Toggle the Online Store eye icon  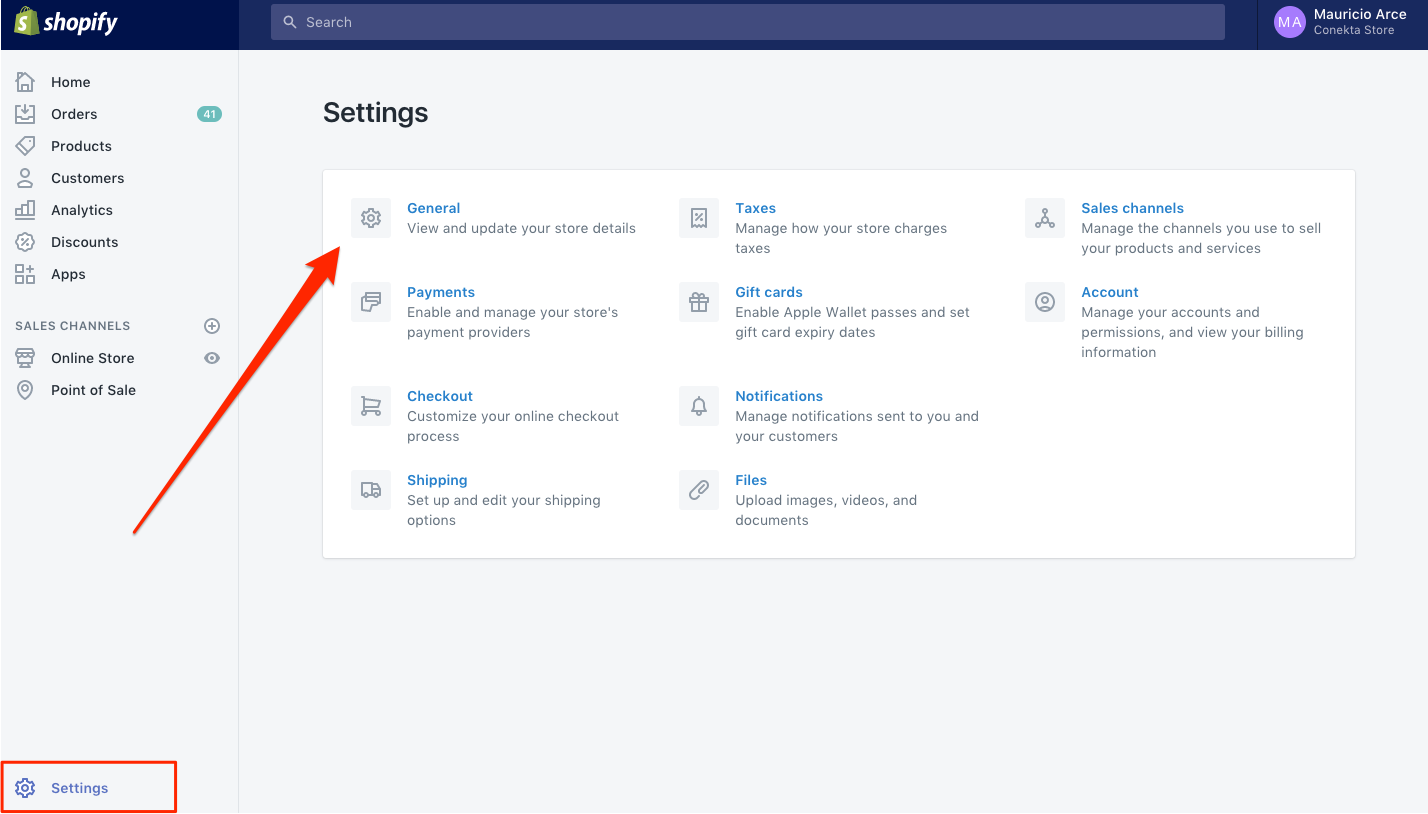(x=212, y=358)
